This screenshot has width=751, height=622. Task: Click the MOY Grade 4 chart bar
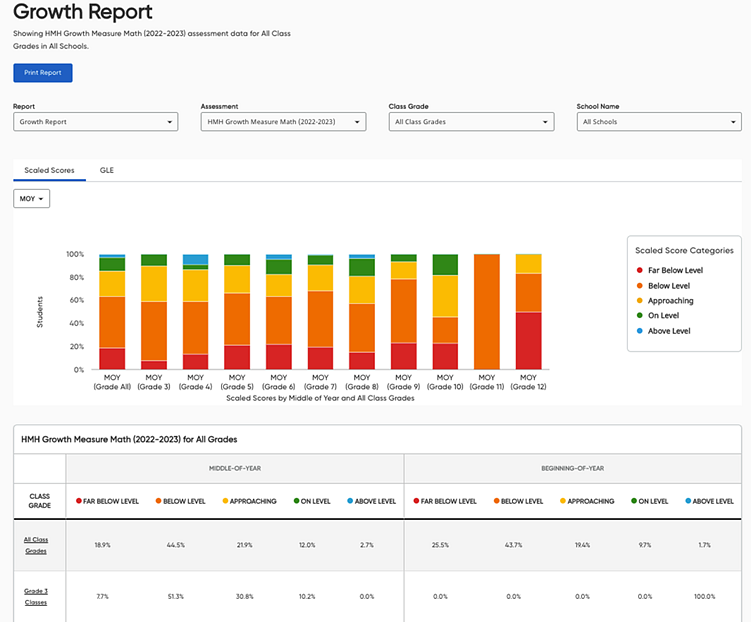195,312
